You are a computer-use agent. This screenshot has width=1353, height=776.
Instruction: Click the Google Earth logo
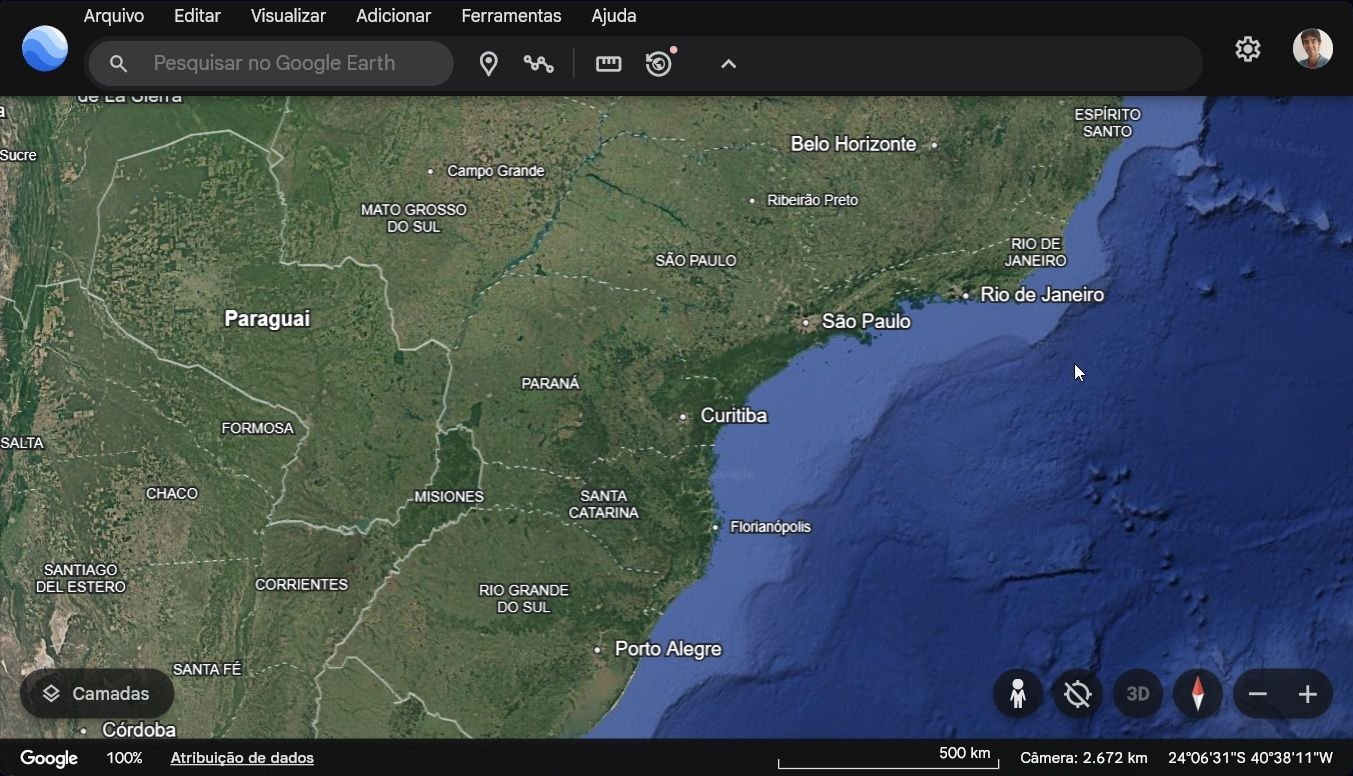click(x=44, y=48)
